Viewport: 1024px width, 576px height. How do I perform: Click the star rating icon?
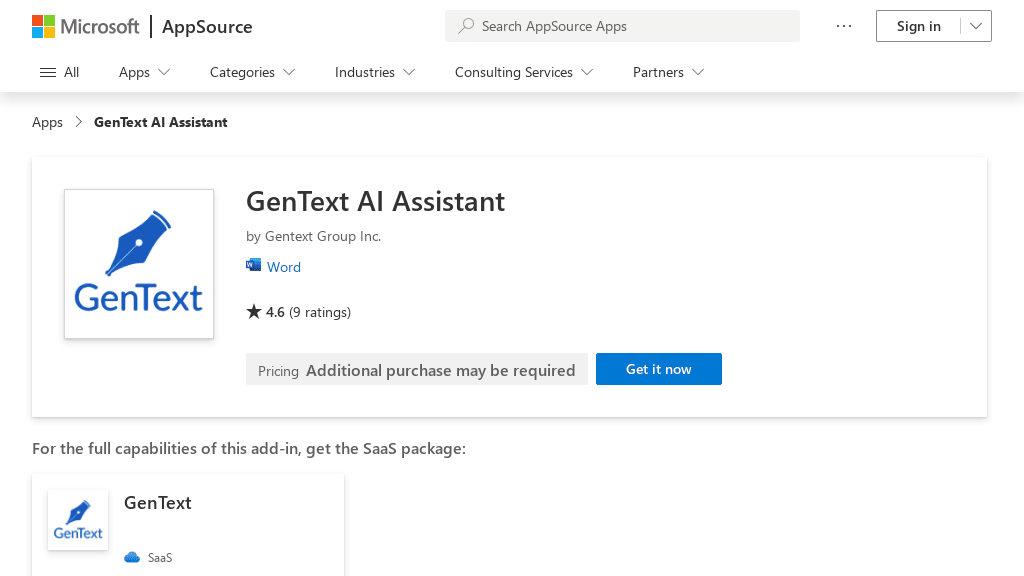(254, 311)
